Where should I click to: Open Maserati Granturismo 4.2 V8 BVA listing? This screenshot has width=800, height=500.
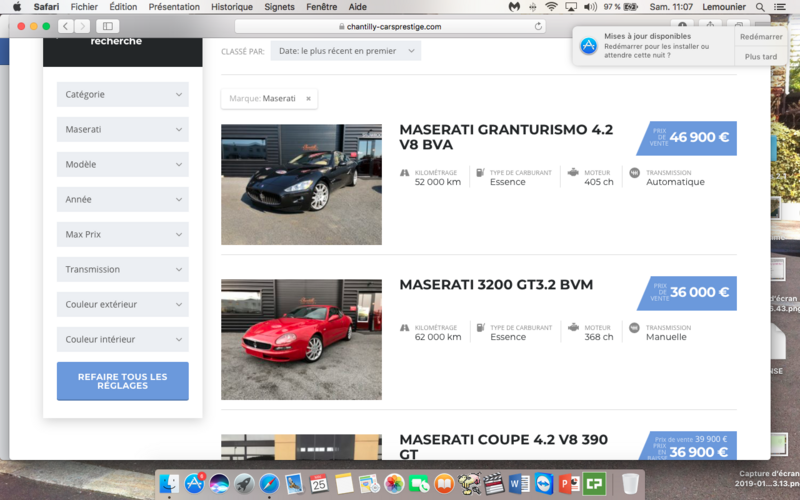pyautogui.click(x=506, y=137)
